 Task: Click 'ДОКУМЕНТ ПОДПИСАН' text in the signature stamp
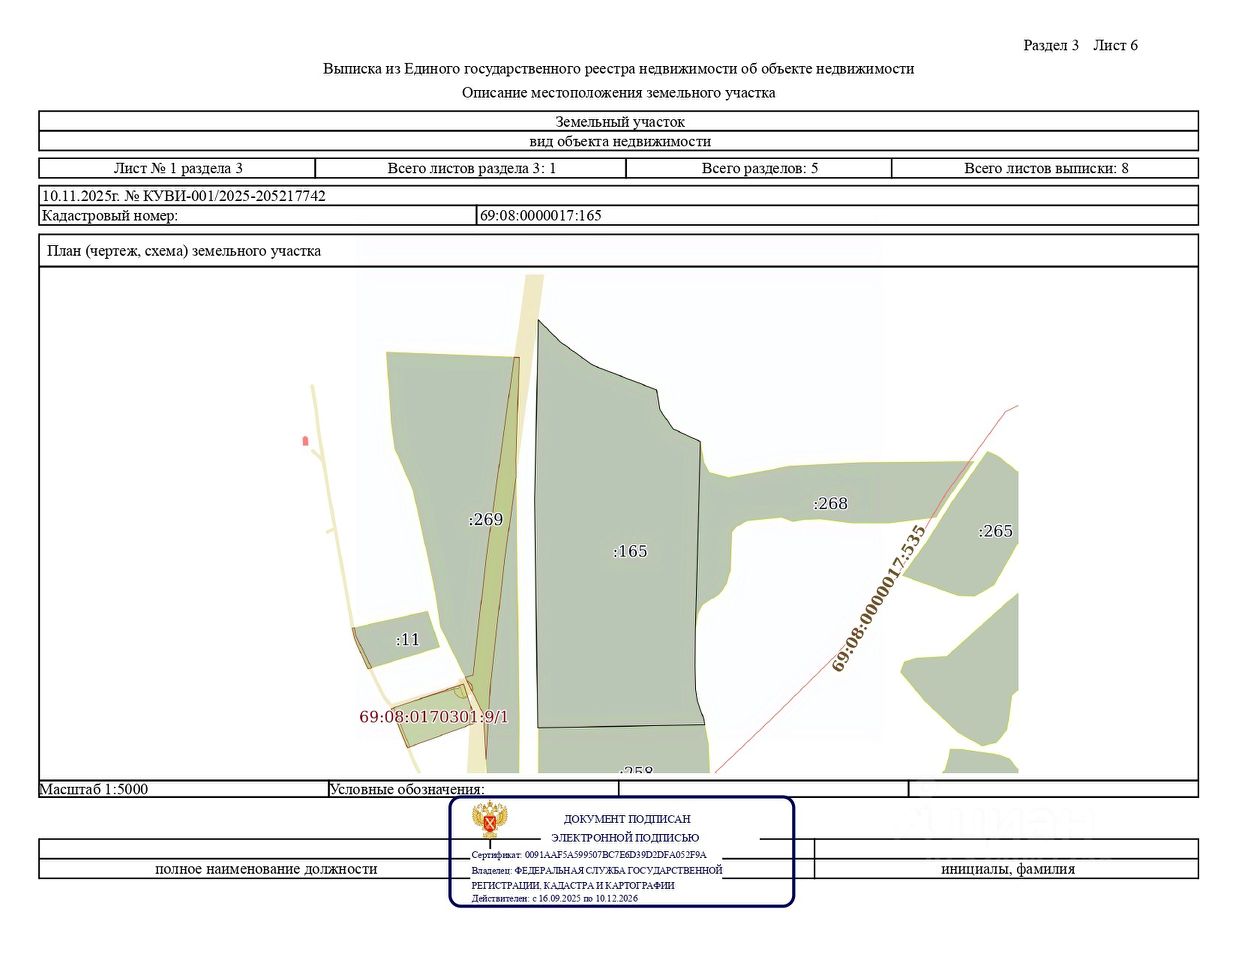(x=627, y=819)
